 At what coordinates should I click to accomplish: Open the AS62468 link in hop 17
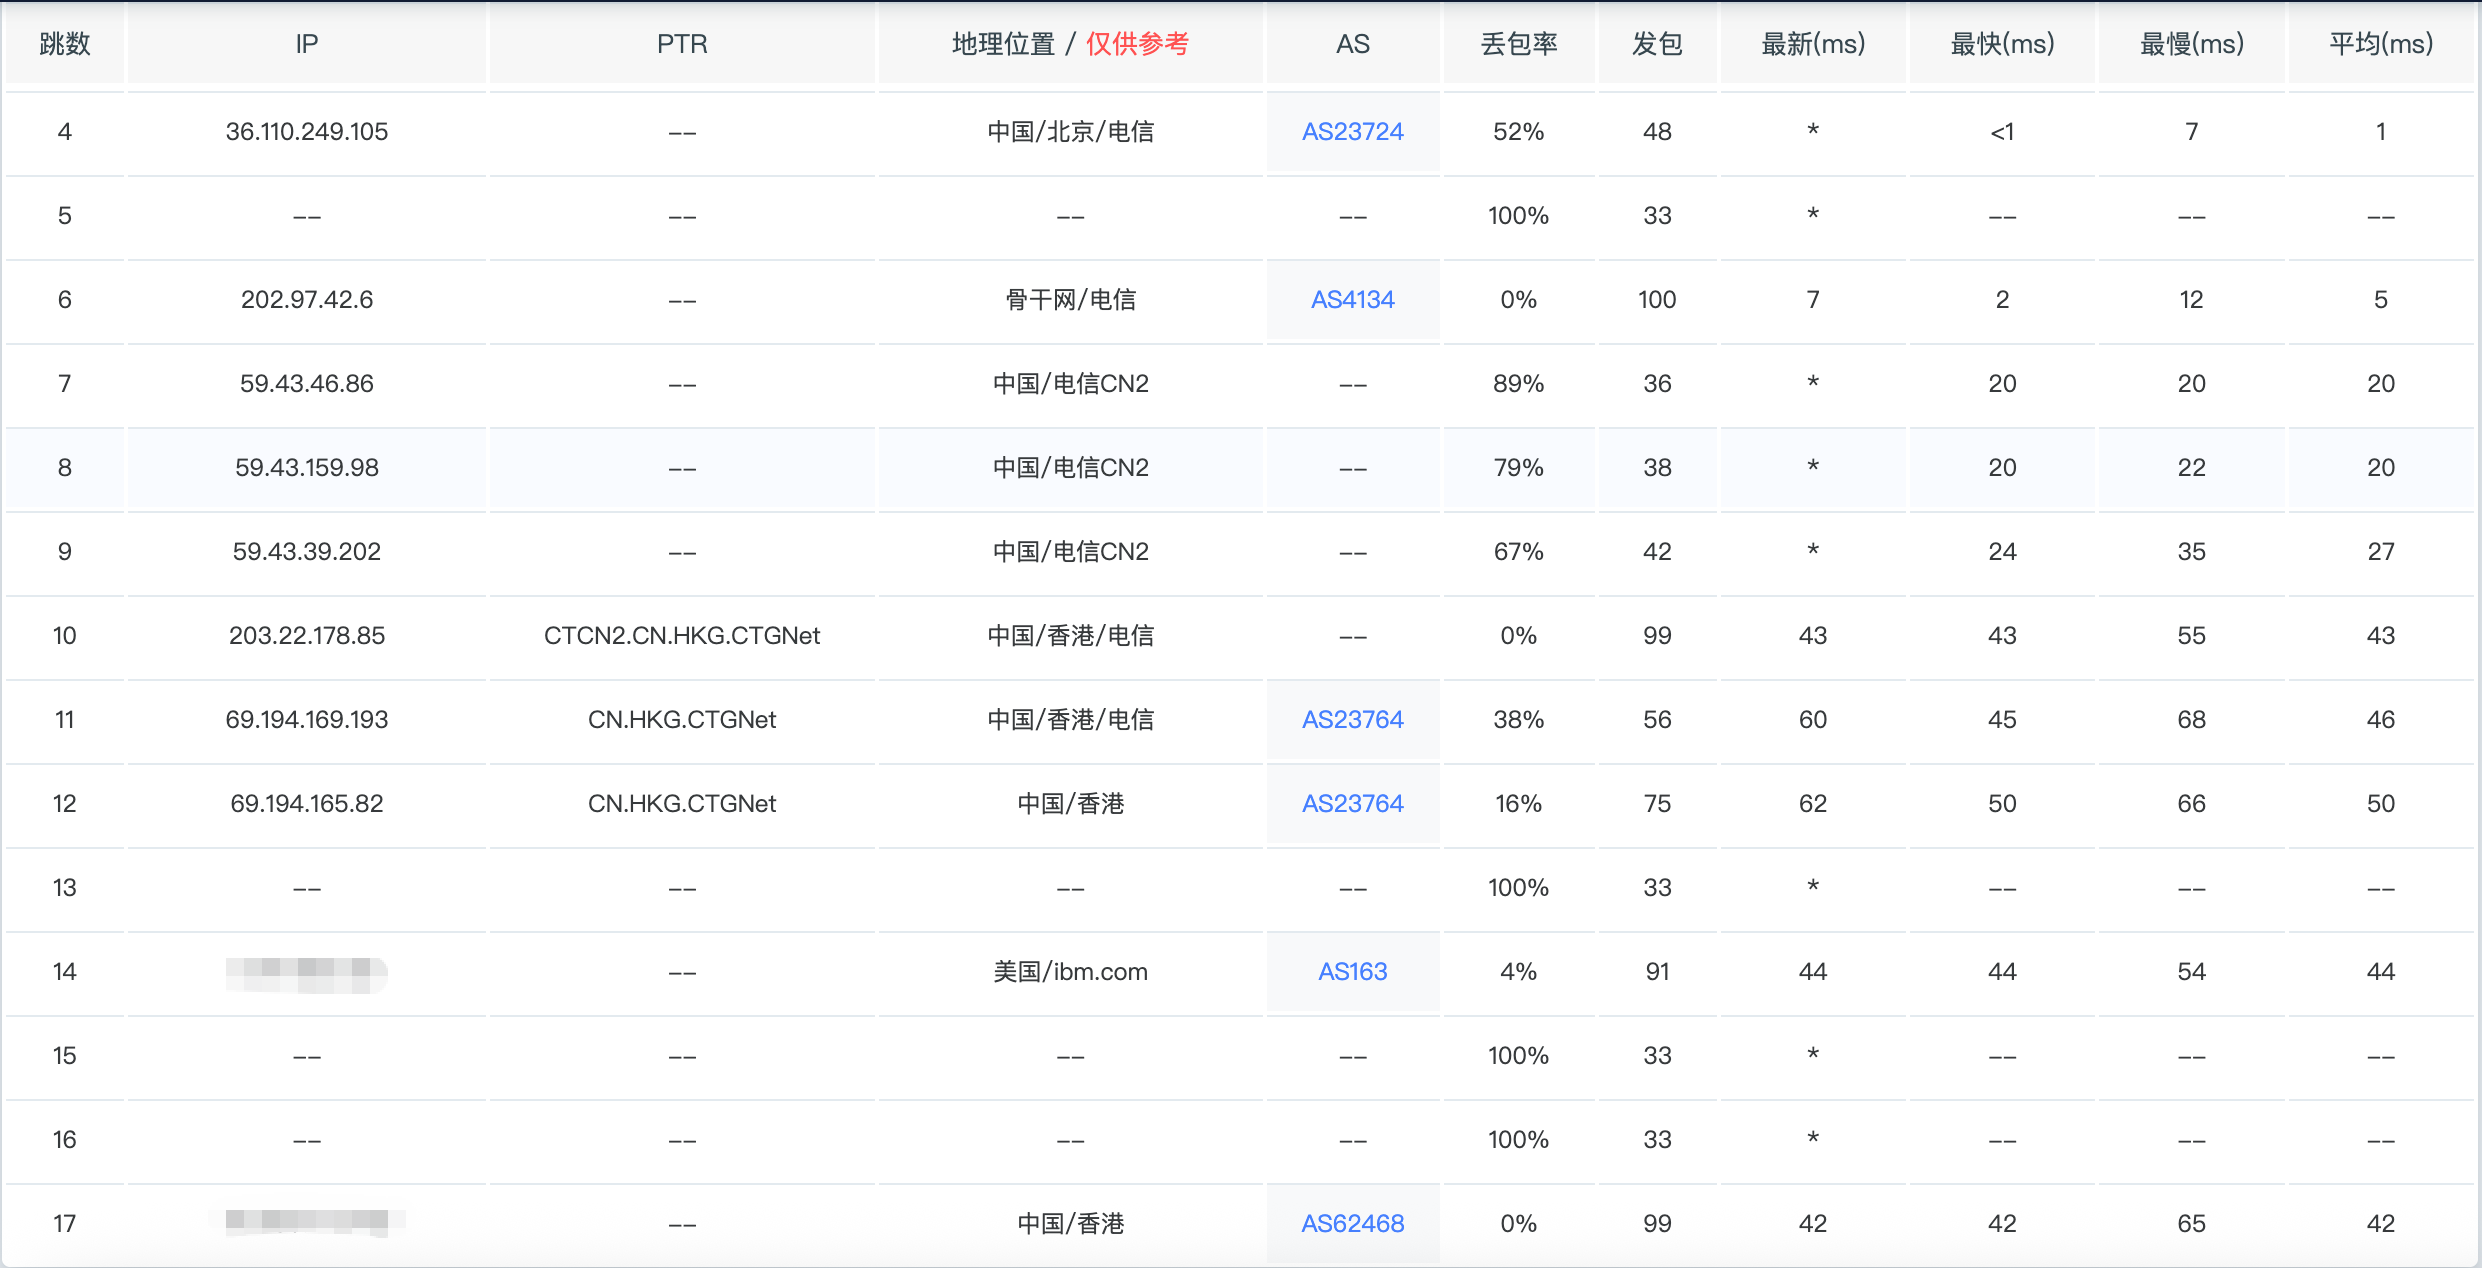(1352, 1224)
